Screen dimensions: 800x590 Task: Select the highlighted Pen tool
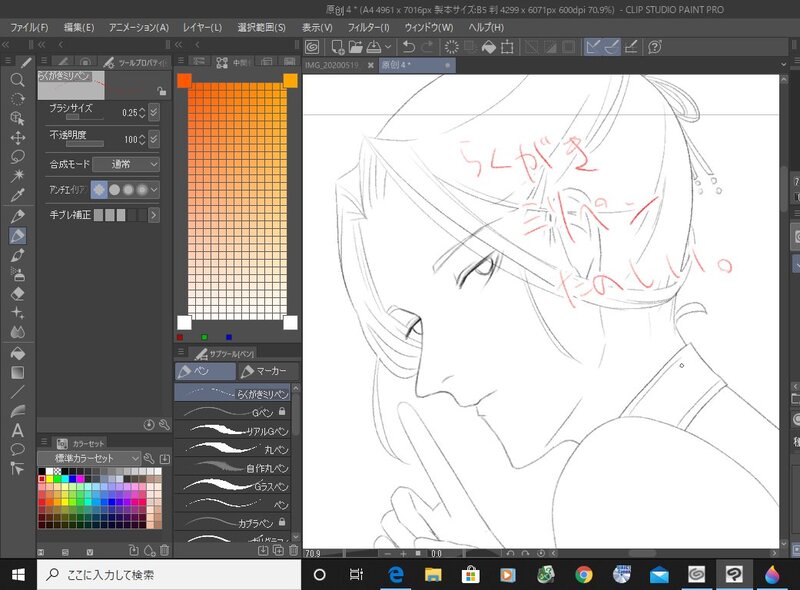[x=17, y=236]
